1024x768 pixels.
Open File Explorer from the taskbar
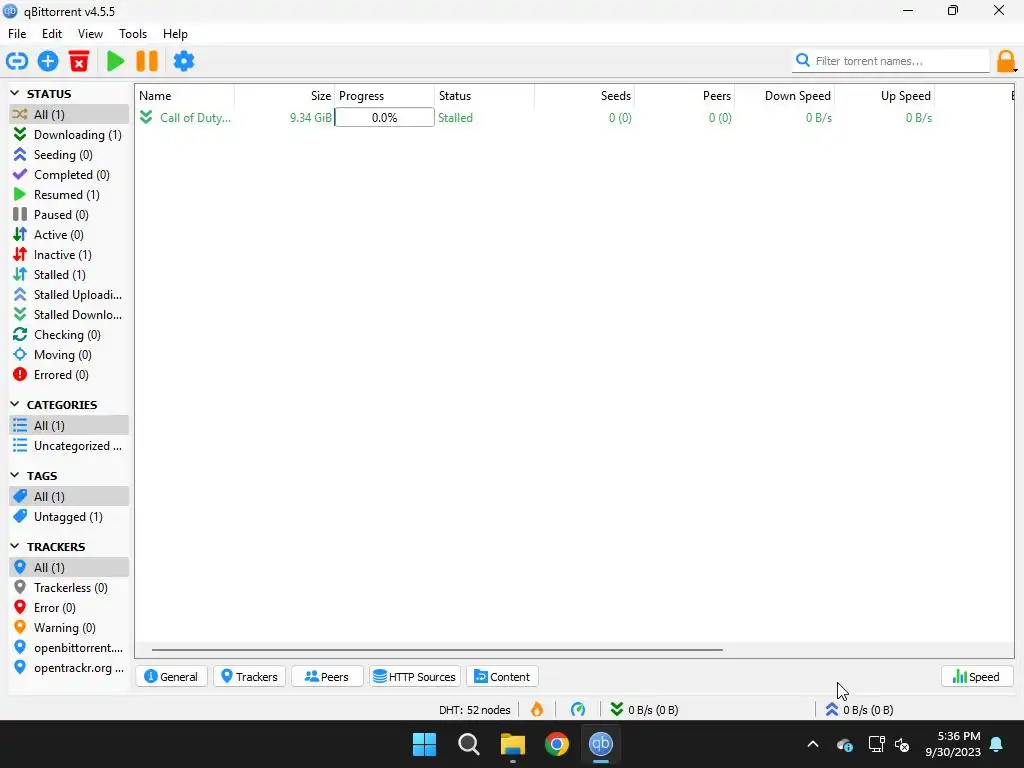pos(513,744)
